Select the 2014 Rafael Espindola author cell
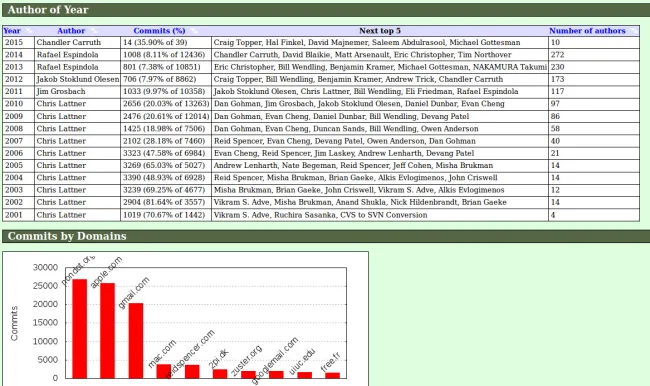This screenshot has width=650, height=386. [78, 55]
